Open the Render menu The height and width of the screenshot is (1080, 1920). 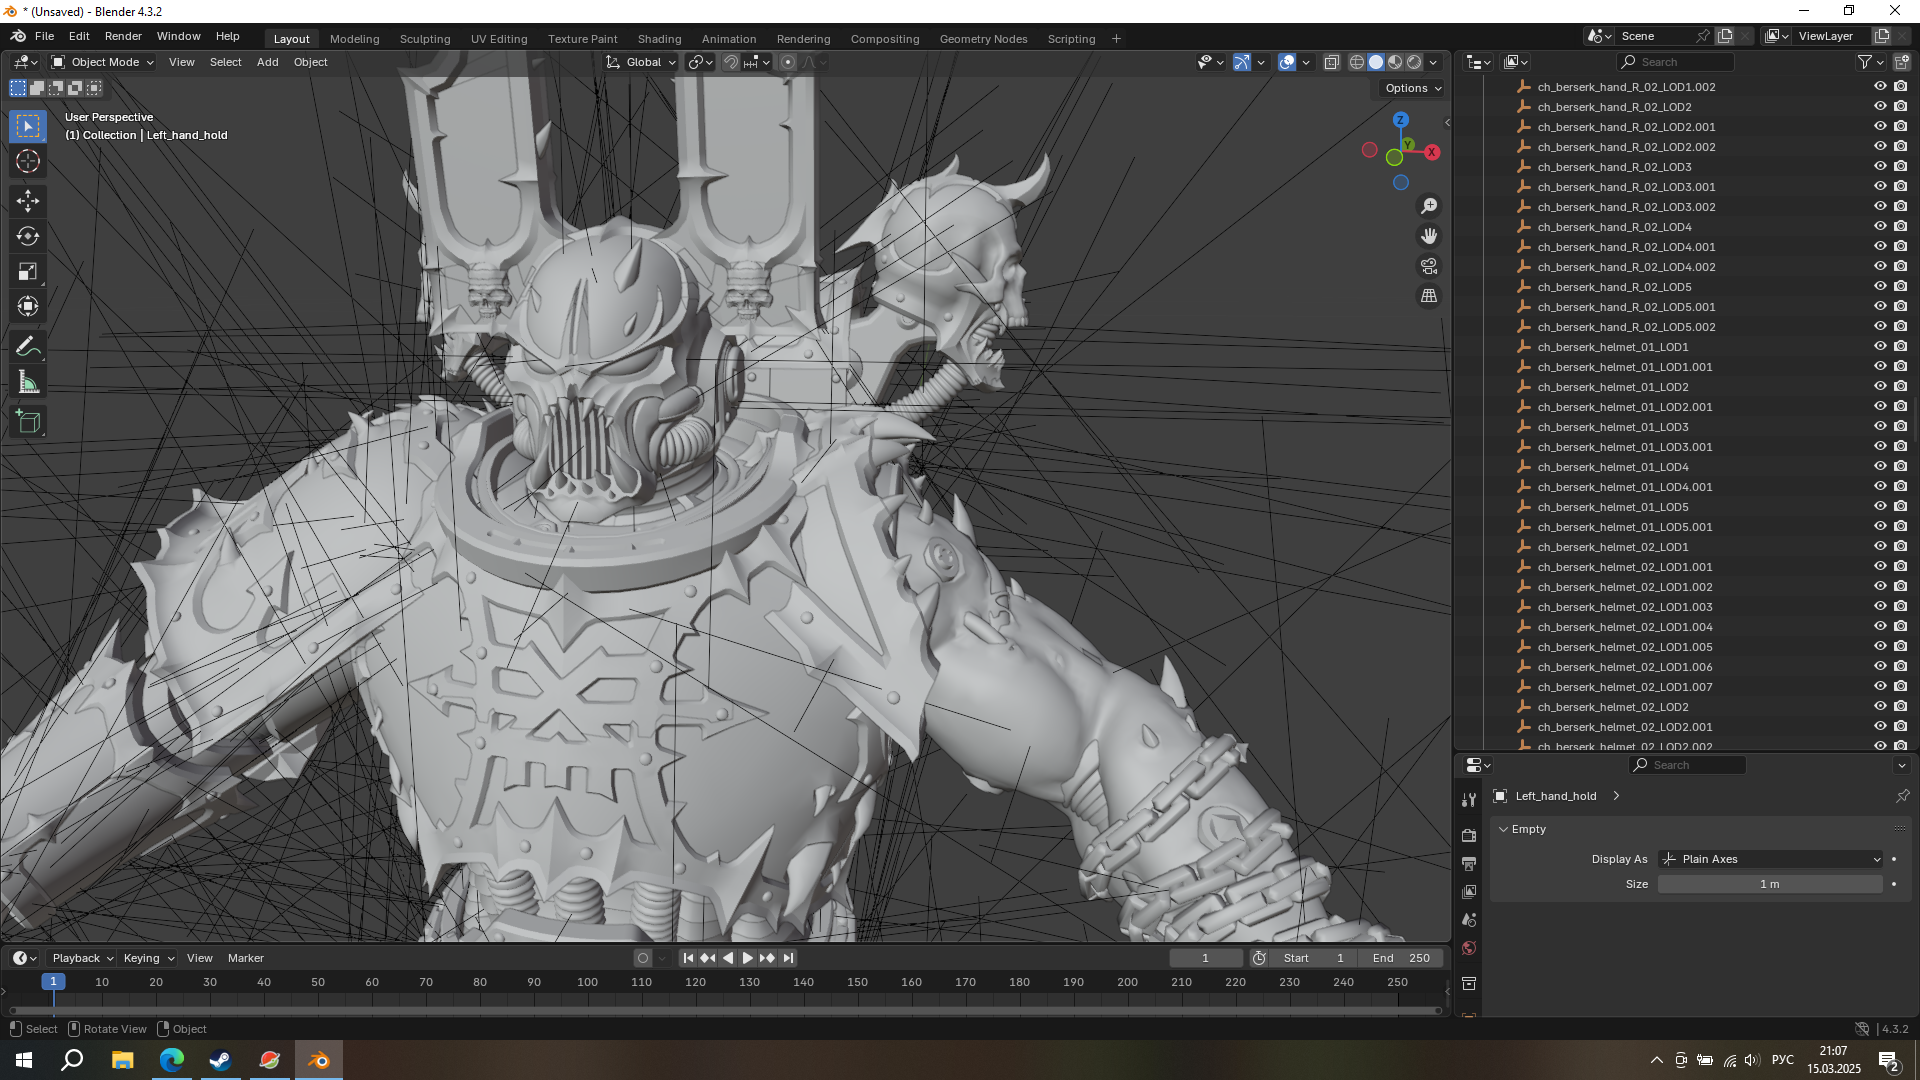point(123,36)
